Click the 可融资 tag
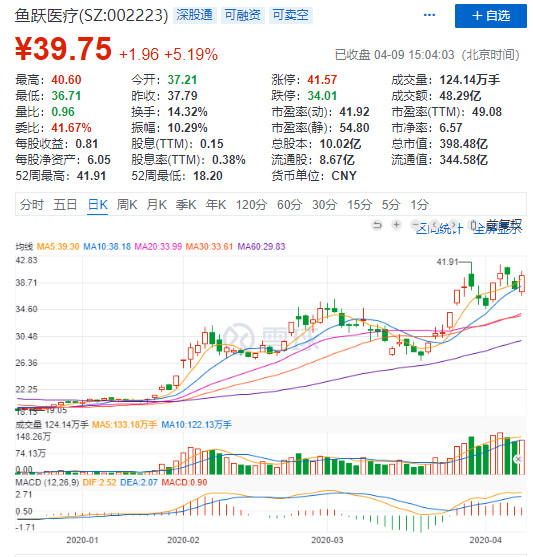 (243, 15)
